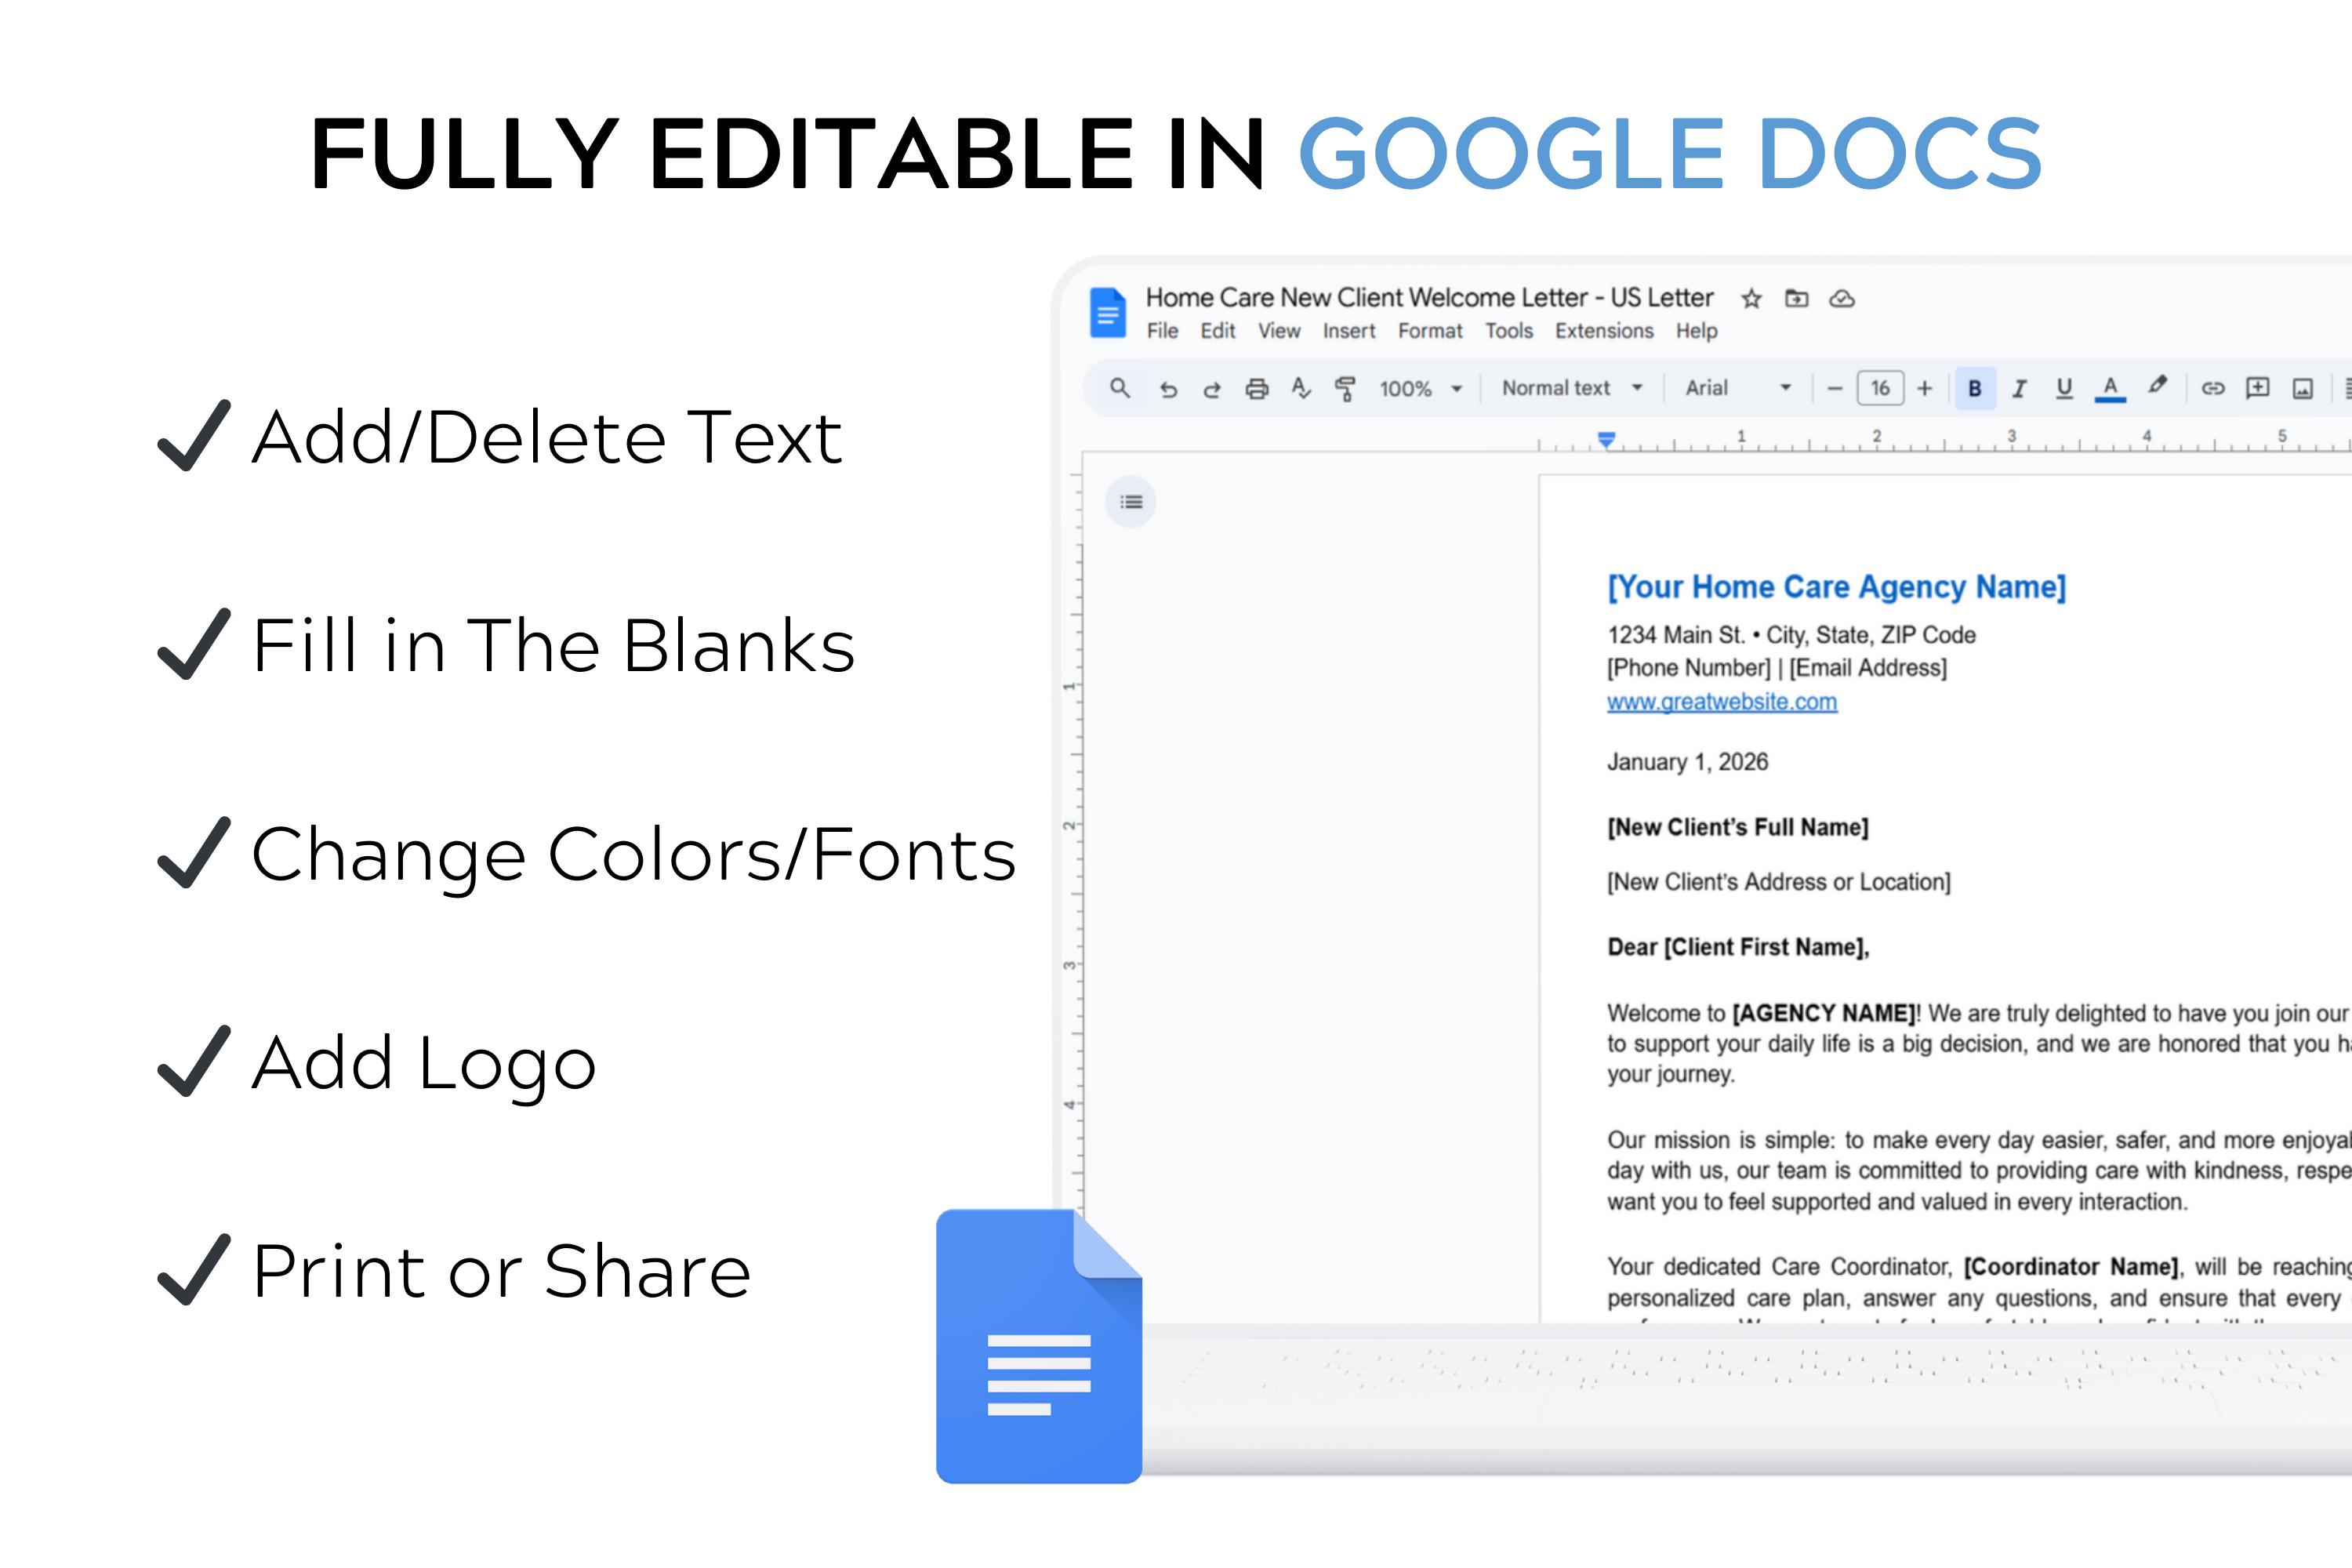Increase font size with plus button
2352x1568 pixels.
[x=1925, y=389]
